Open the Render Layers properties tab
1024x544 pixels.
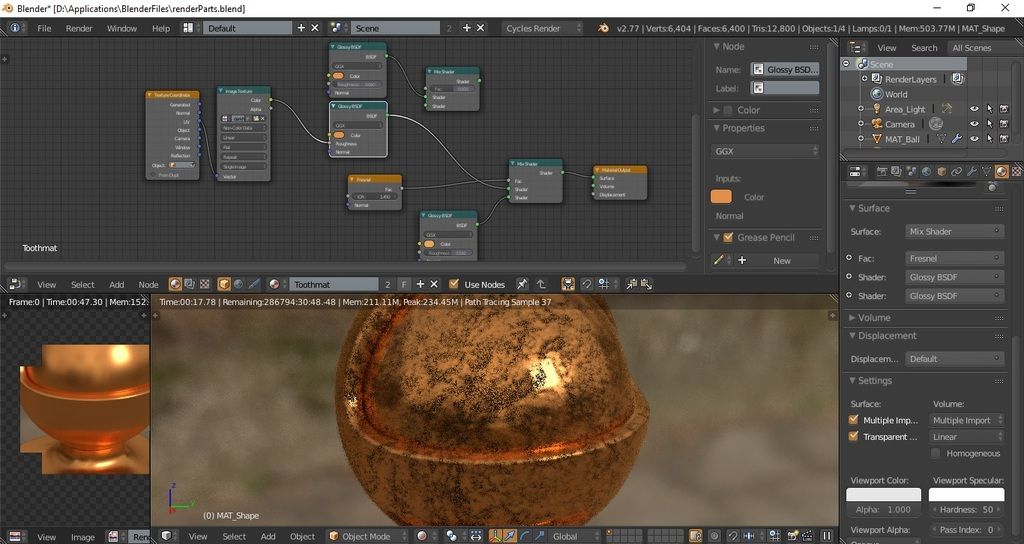pos(897,172)
